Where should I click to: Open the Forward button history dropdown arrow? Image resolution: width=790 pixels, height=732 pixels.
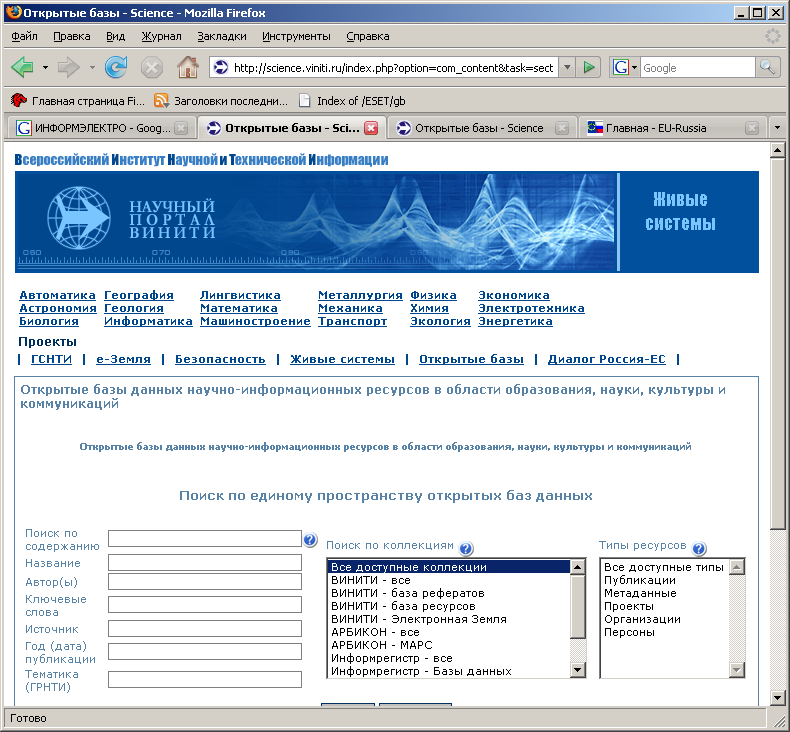coord(92,67)
